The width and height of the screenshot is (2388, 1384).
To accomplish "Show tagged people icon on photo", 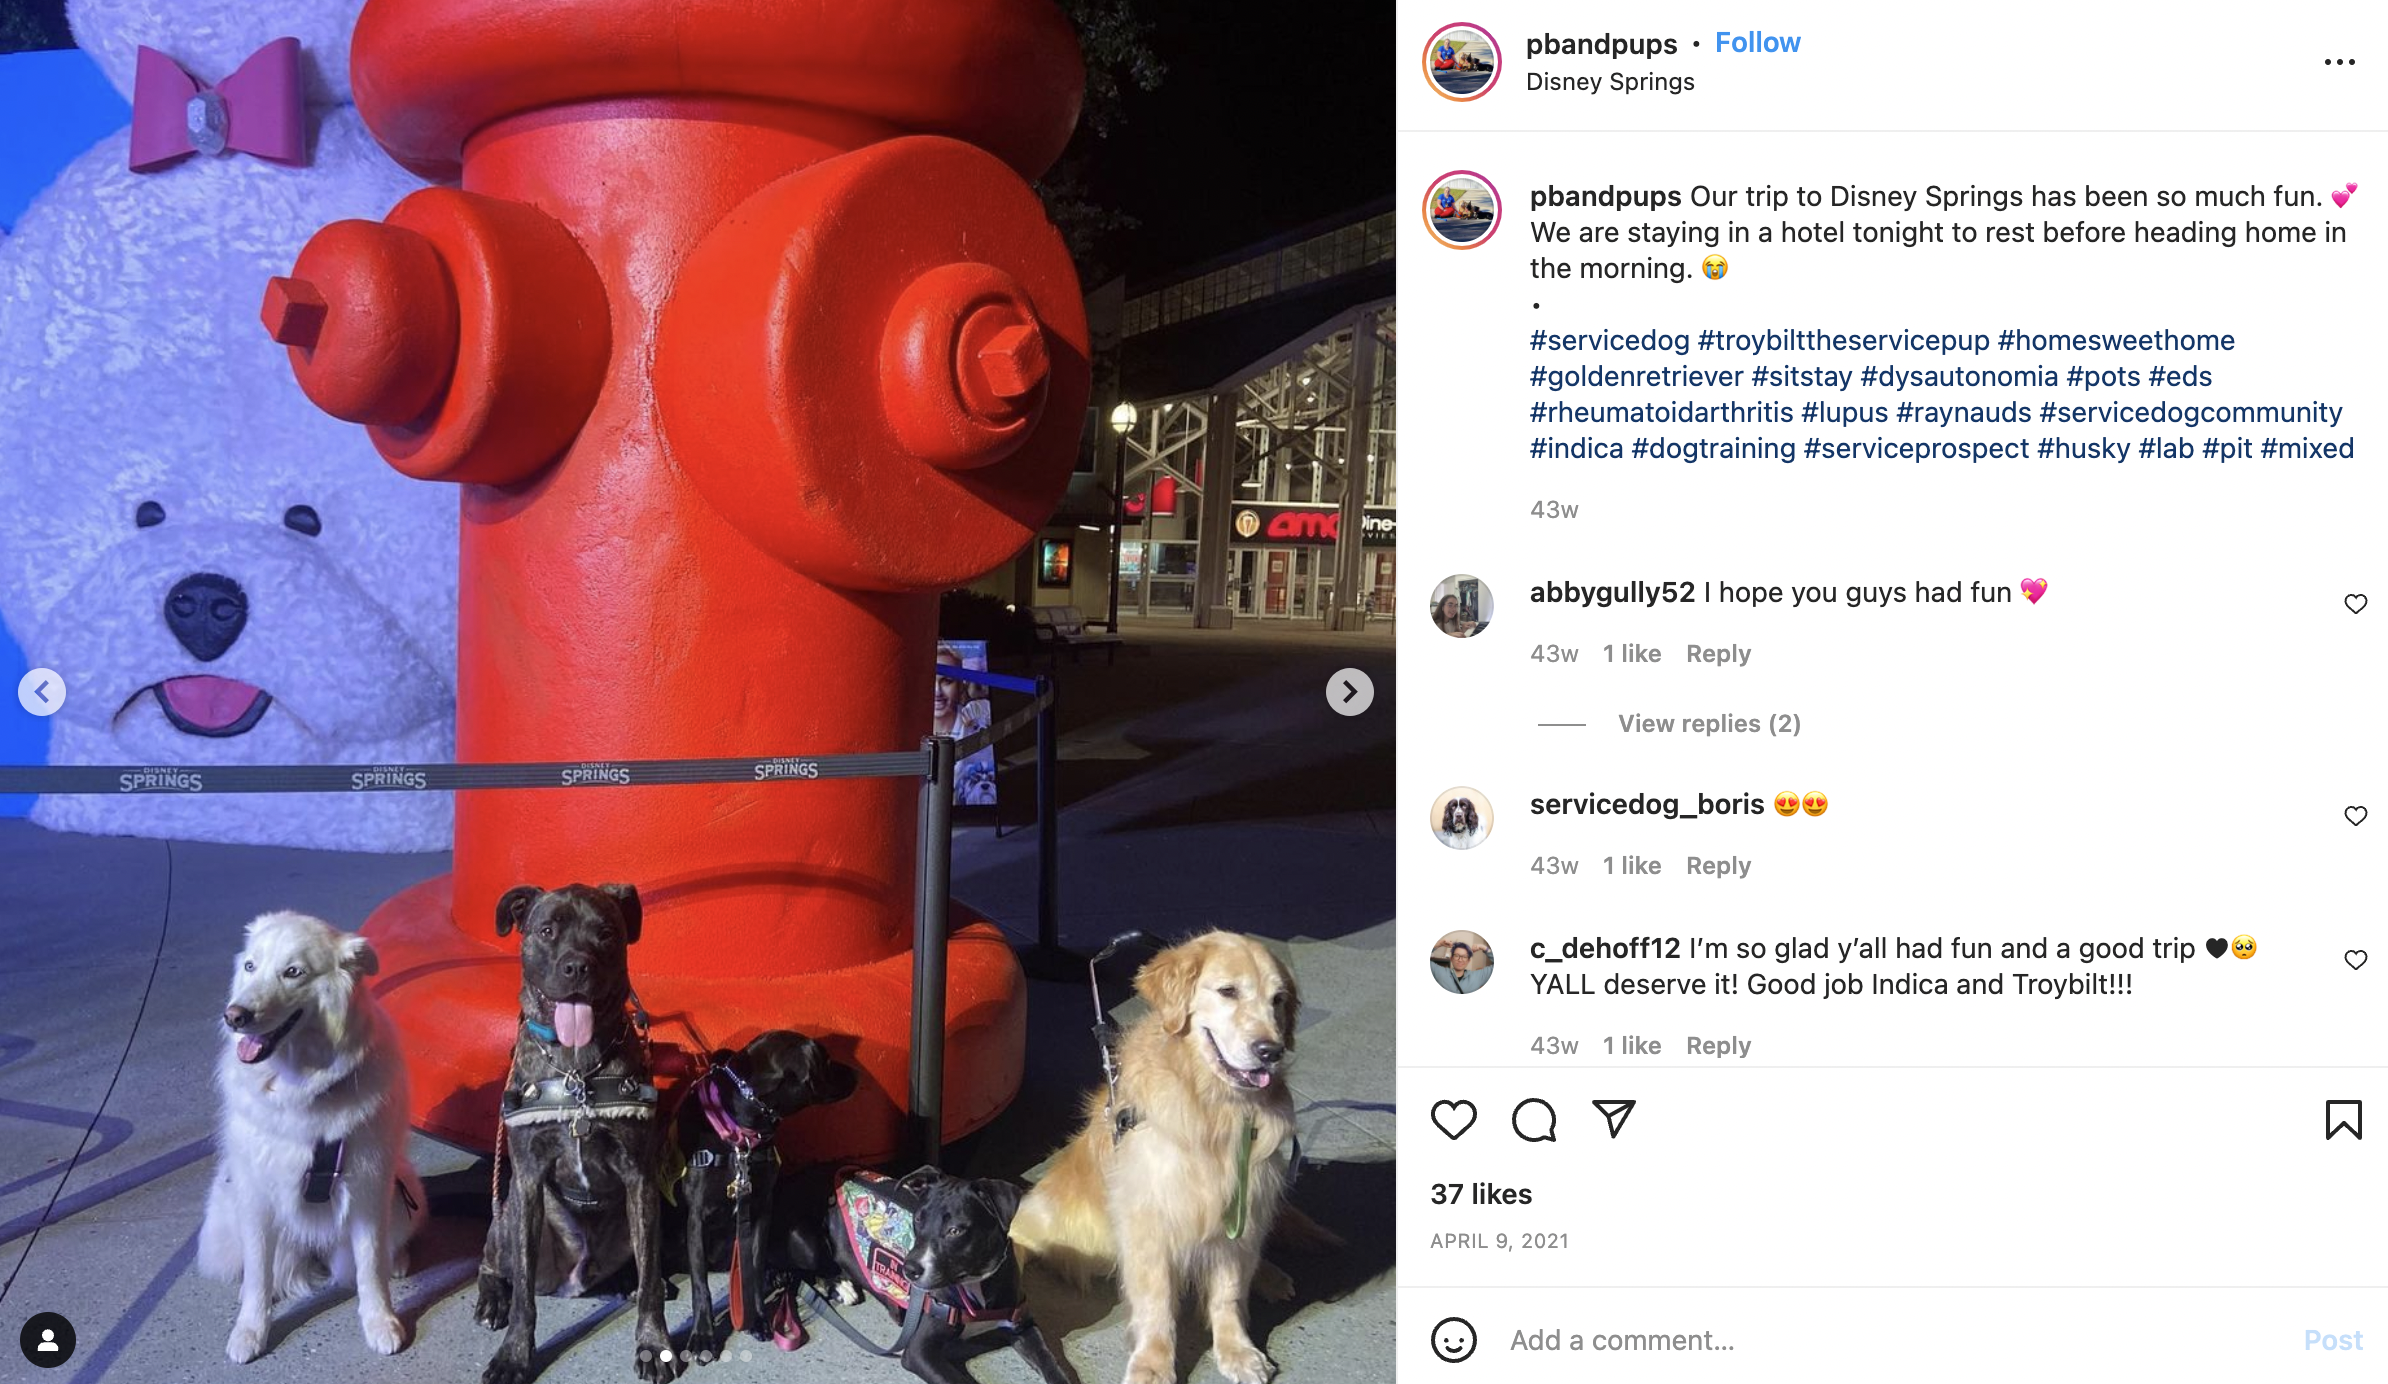I will (x=47, y=1339).
